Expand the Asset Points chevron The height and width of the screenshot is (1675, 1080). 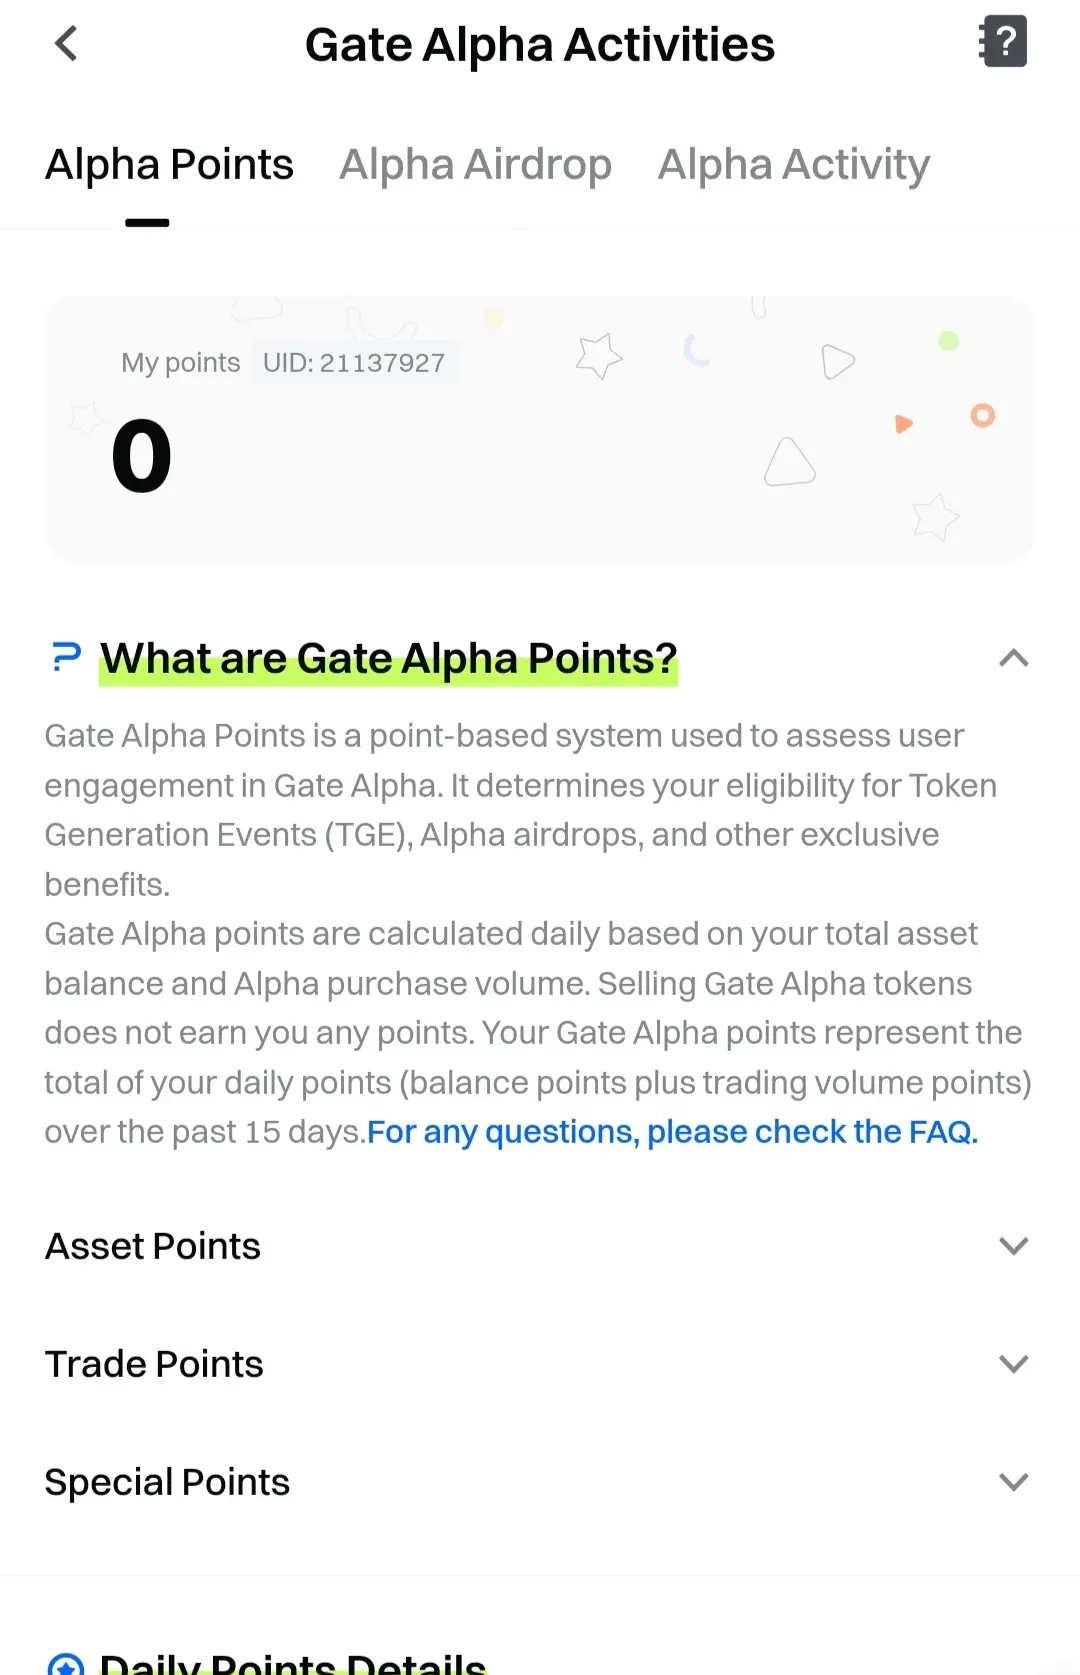pyautogui.click(x=1014, y=1246)
